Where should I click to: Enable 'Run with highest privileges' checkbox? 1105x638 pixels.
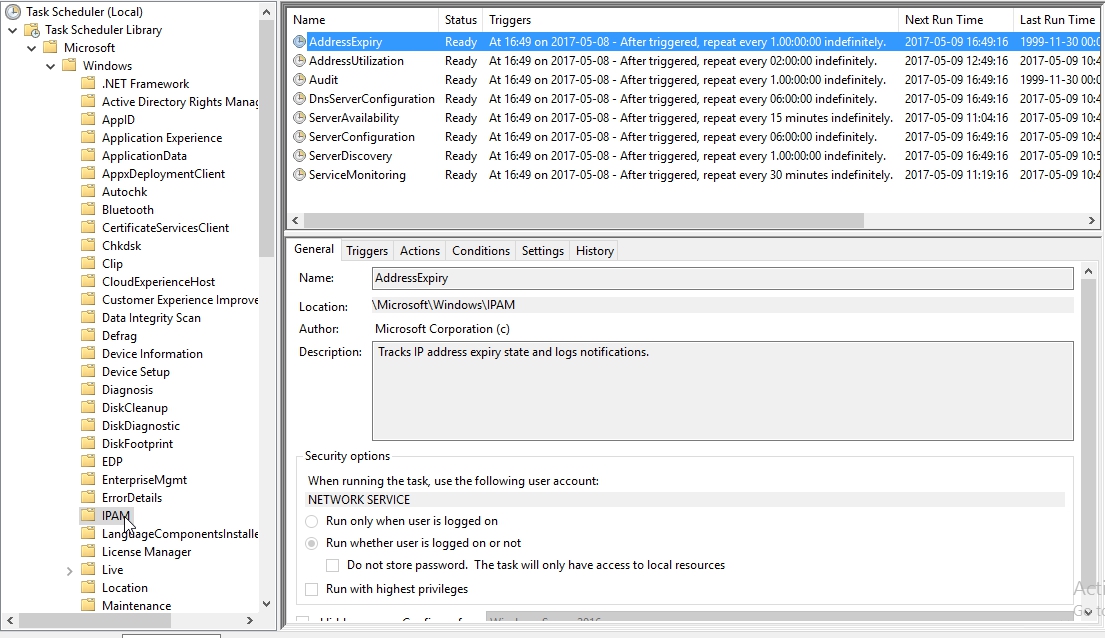[x=312, y=589]
